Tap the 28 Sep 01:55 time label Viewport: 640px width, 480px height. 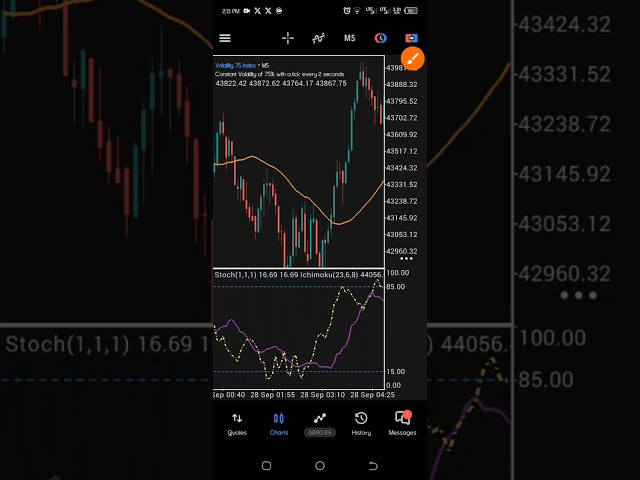point(273,395)
